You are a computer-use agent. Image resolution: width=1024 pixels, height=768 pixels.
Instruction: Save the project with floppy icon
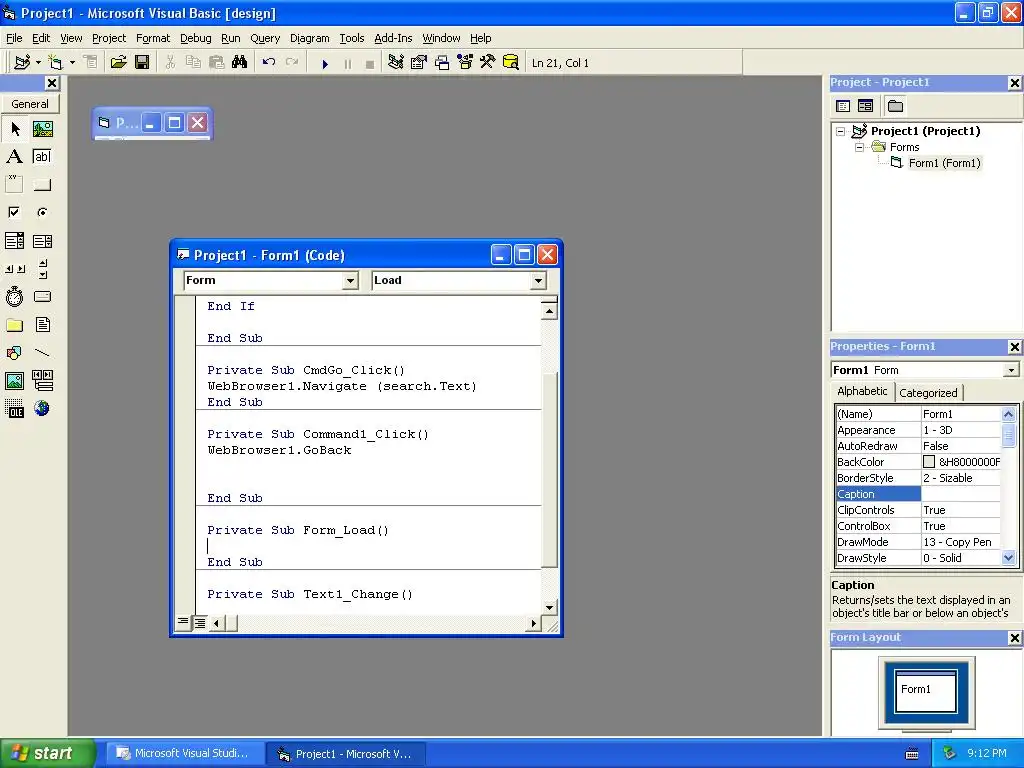pos(142,63)
